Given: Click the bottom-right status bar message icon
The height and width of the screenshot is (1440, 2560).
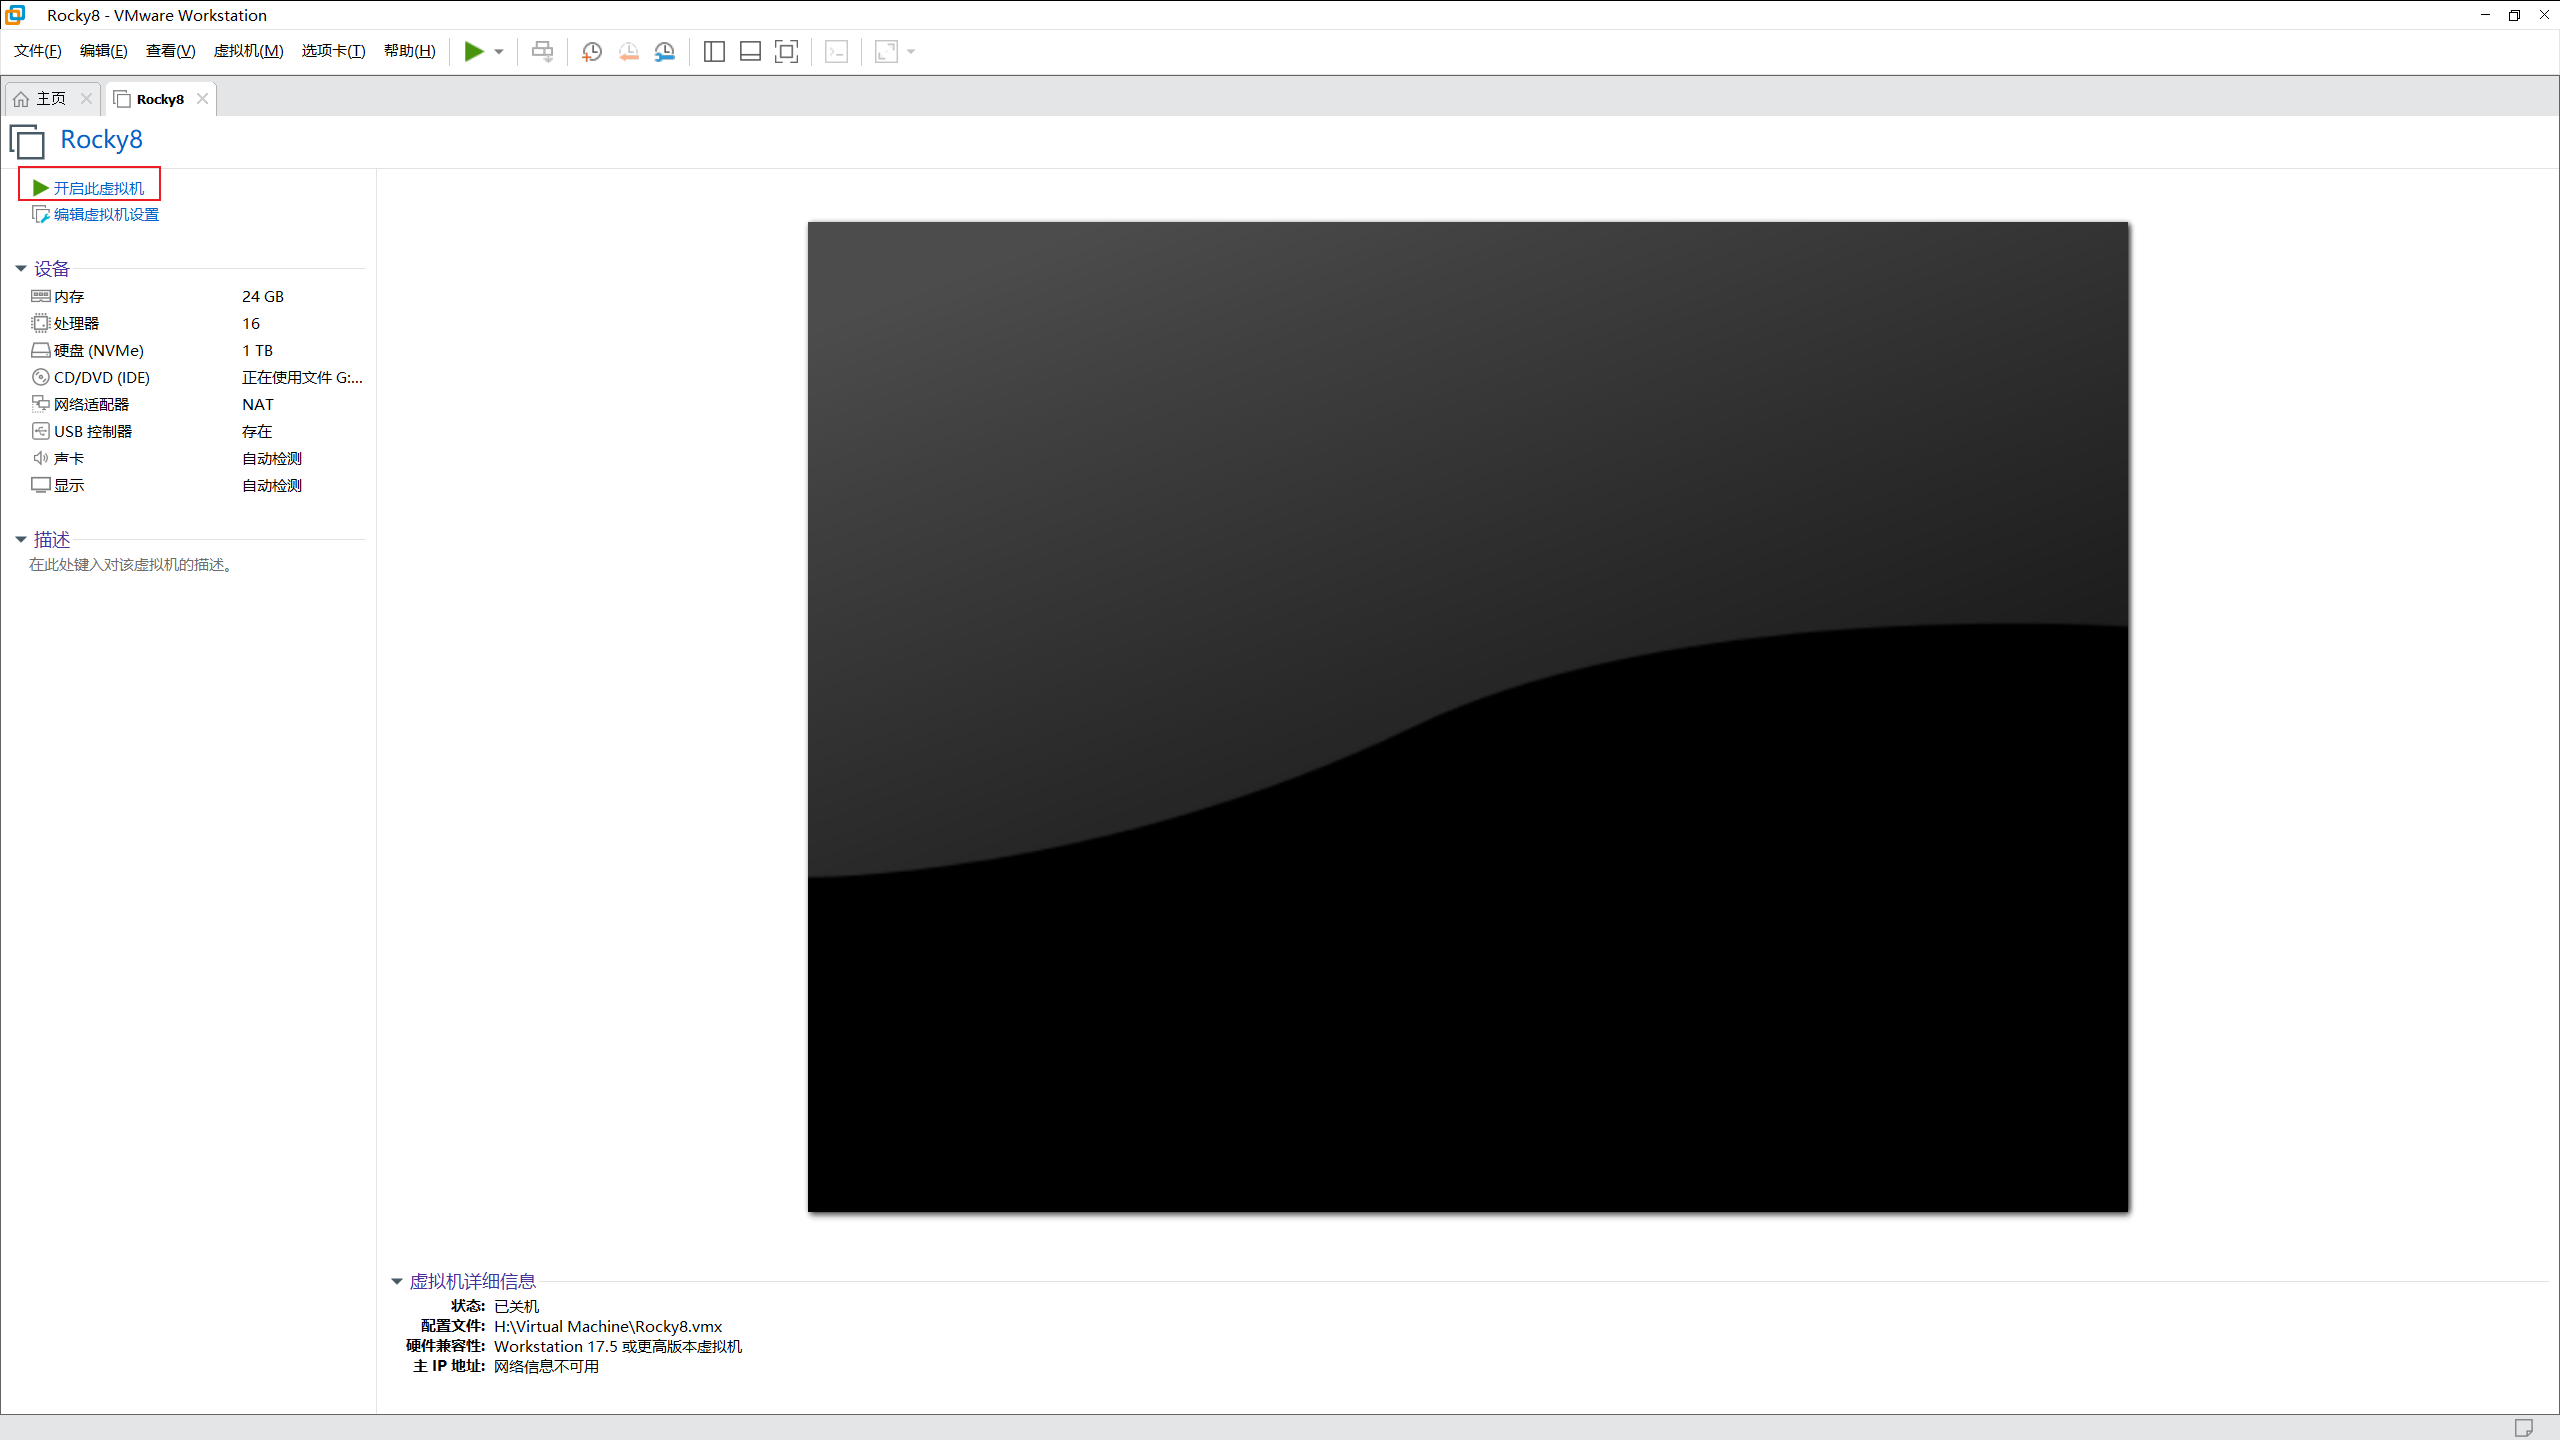Looking at the screenshot, I should pyautogui.click(x=2523, y=1427).
